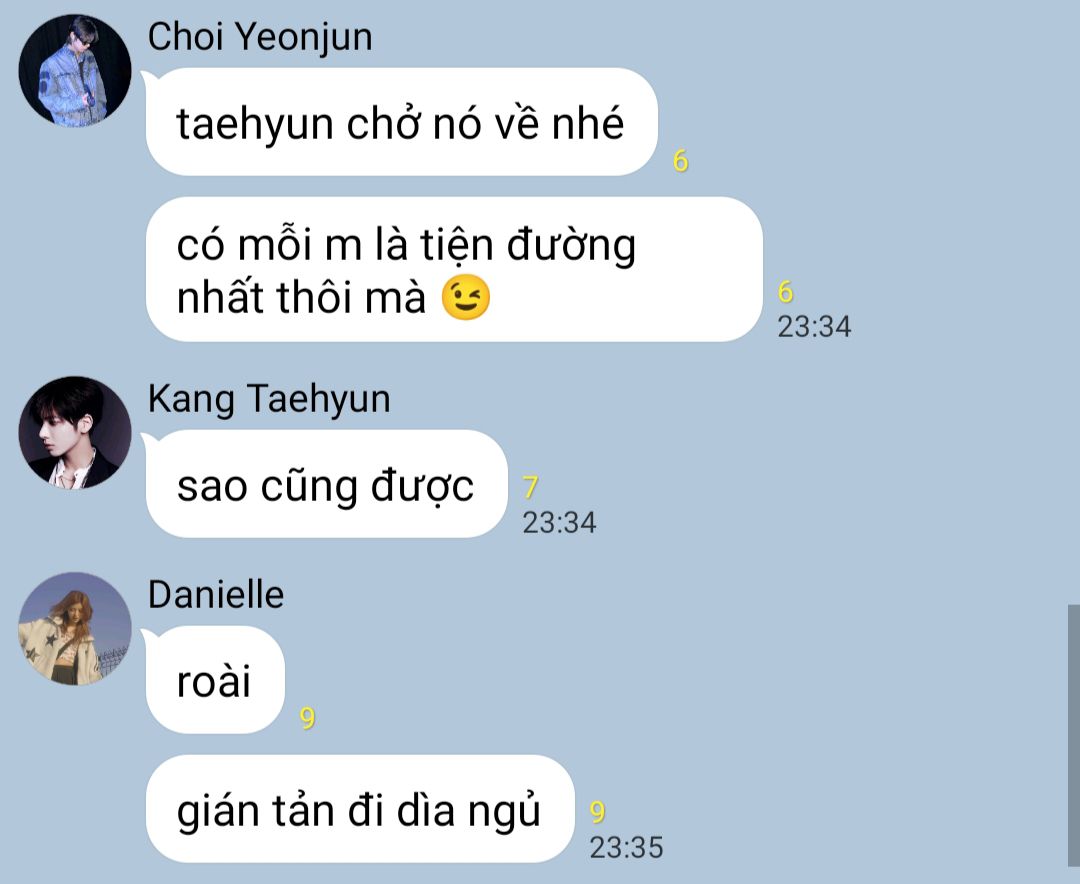Tap the Kang Taehyun sender name
Screen dimensions: 1080x884
[x=269, y=399]
